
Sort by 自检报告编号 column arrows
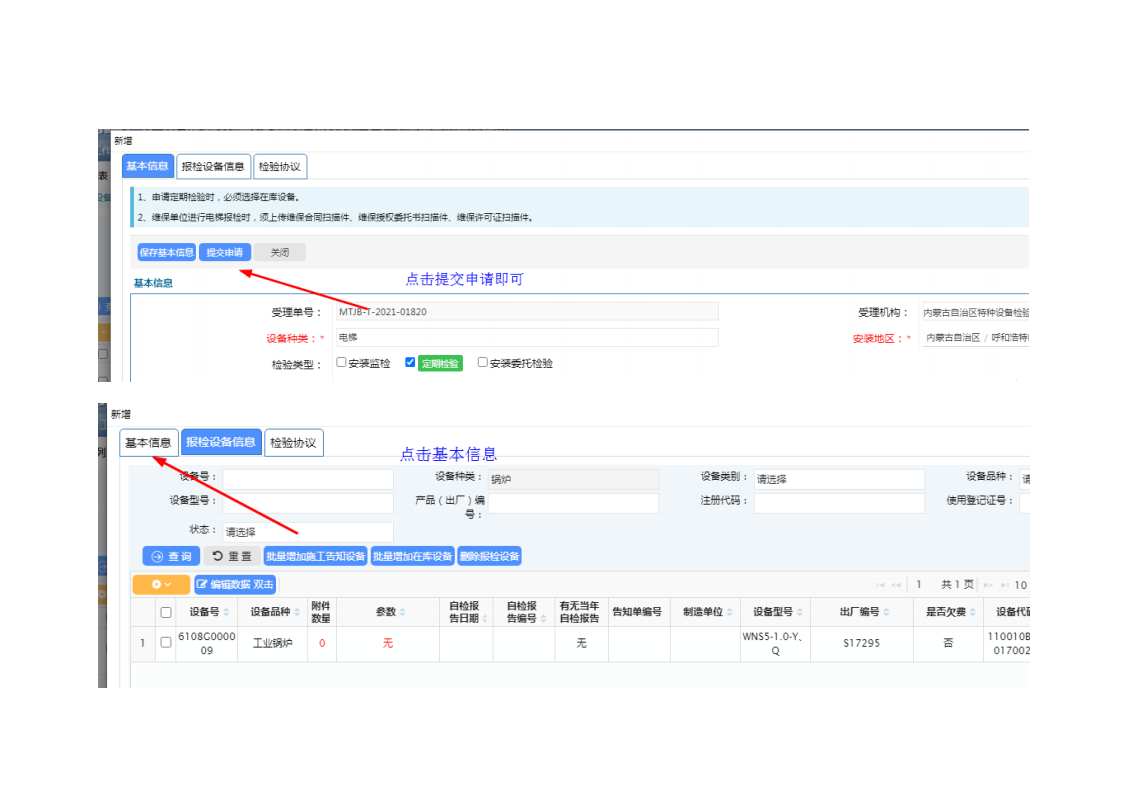click(543, 619)
